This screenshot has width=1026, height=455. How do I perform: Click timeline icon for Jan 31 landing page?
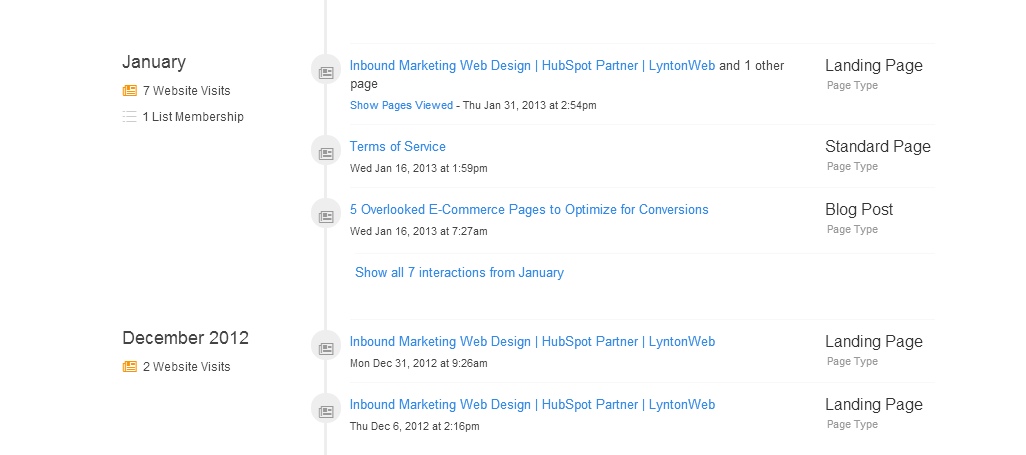[326, 72]
